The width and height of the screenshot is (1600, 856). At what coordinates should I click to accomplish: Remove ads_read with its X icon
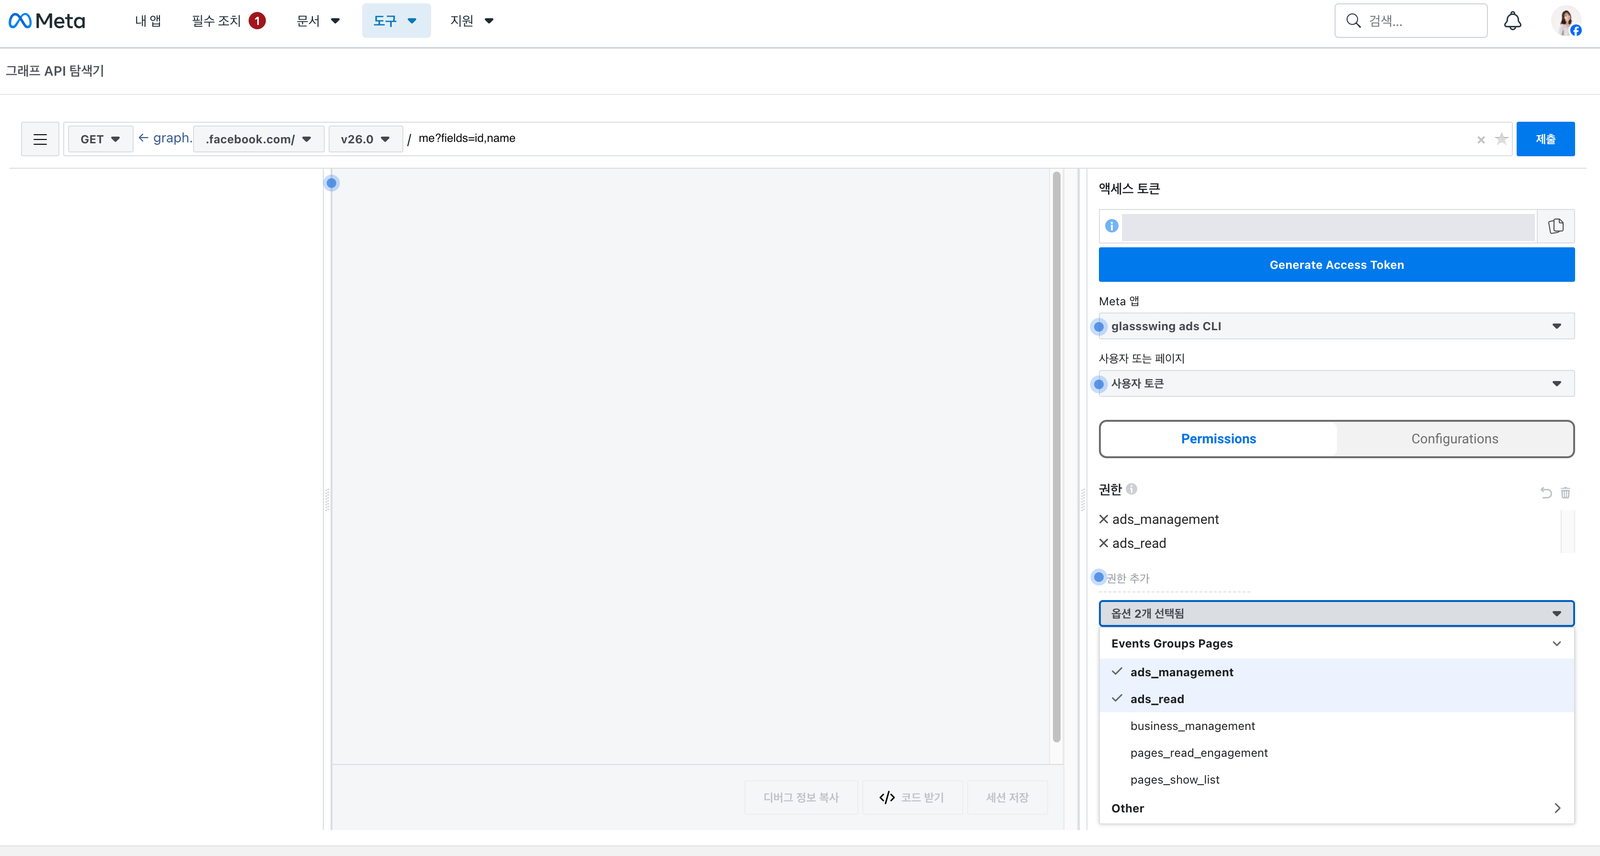pos(1104,543)
